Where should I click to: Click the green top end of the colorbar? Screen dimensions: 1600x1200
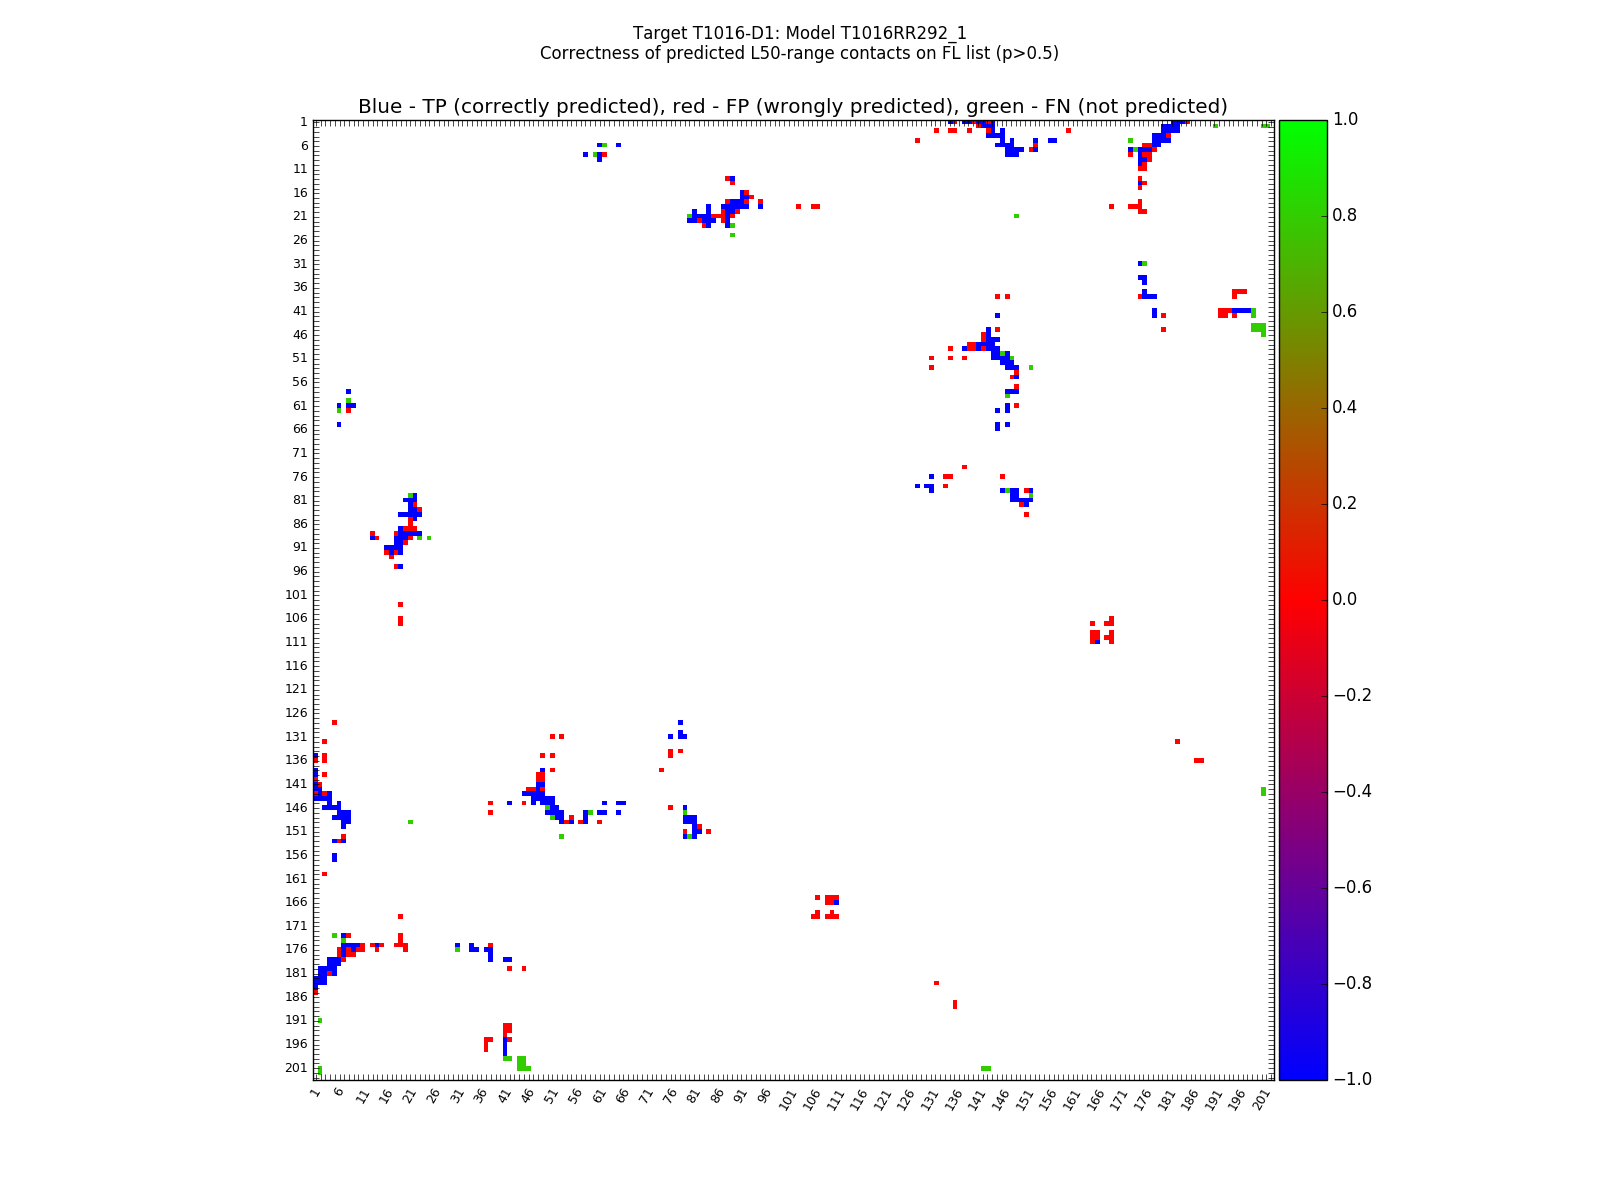click(x=1302, y=126)
